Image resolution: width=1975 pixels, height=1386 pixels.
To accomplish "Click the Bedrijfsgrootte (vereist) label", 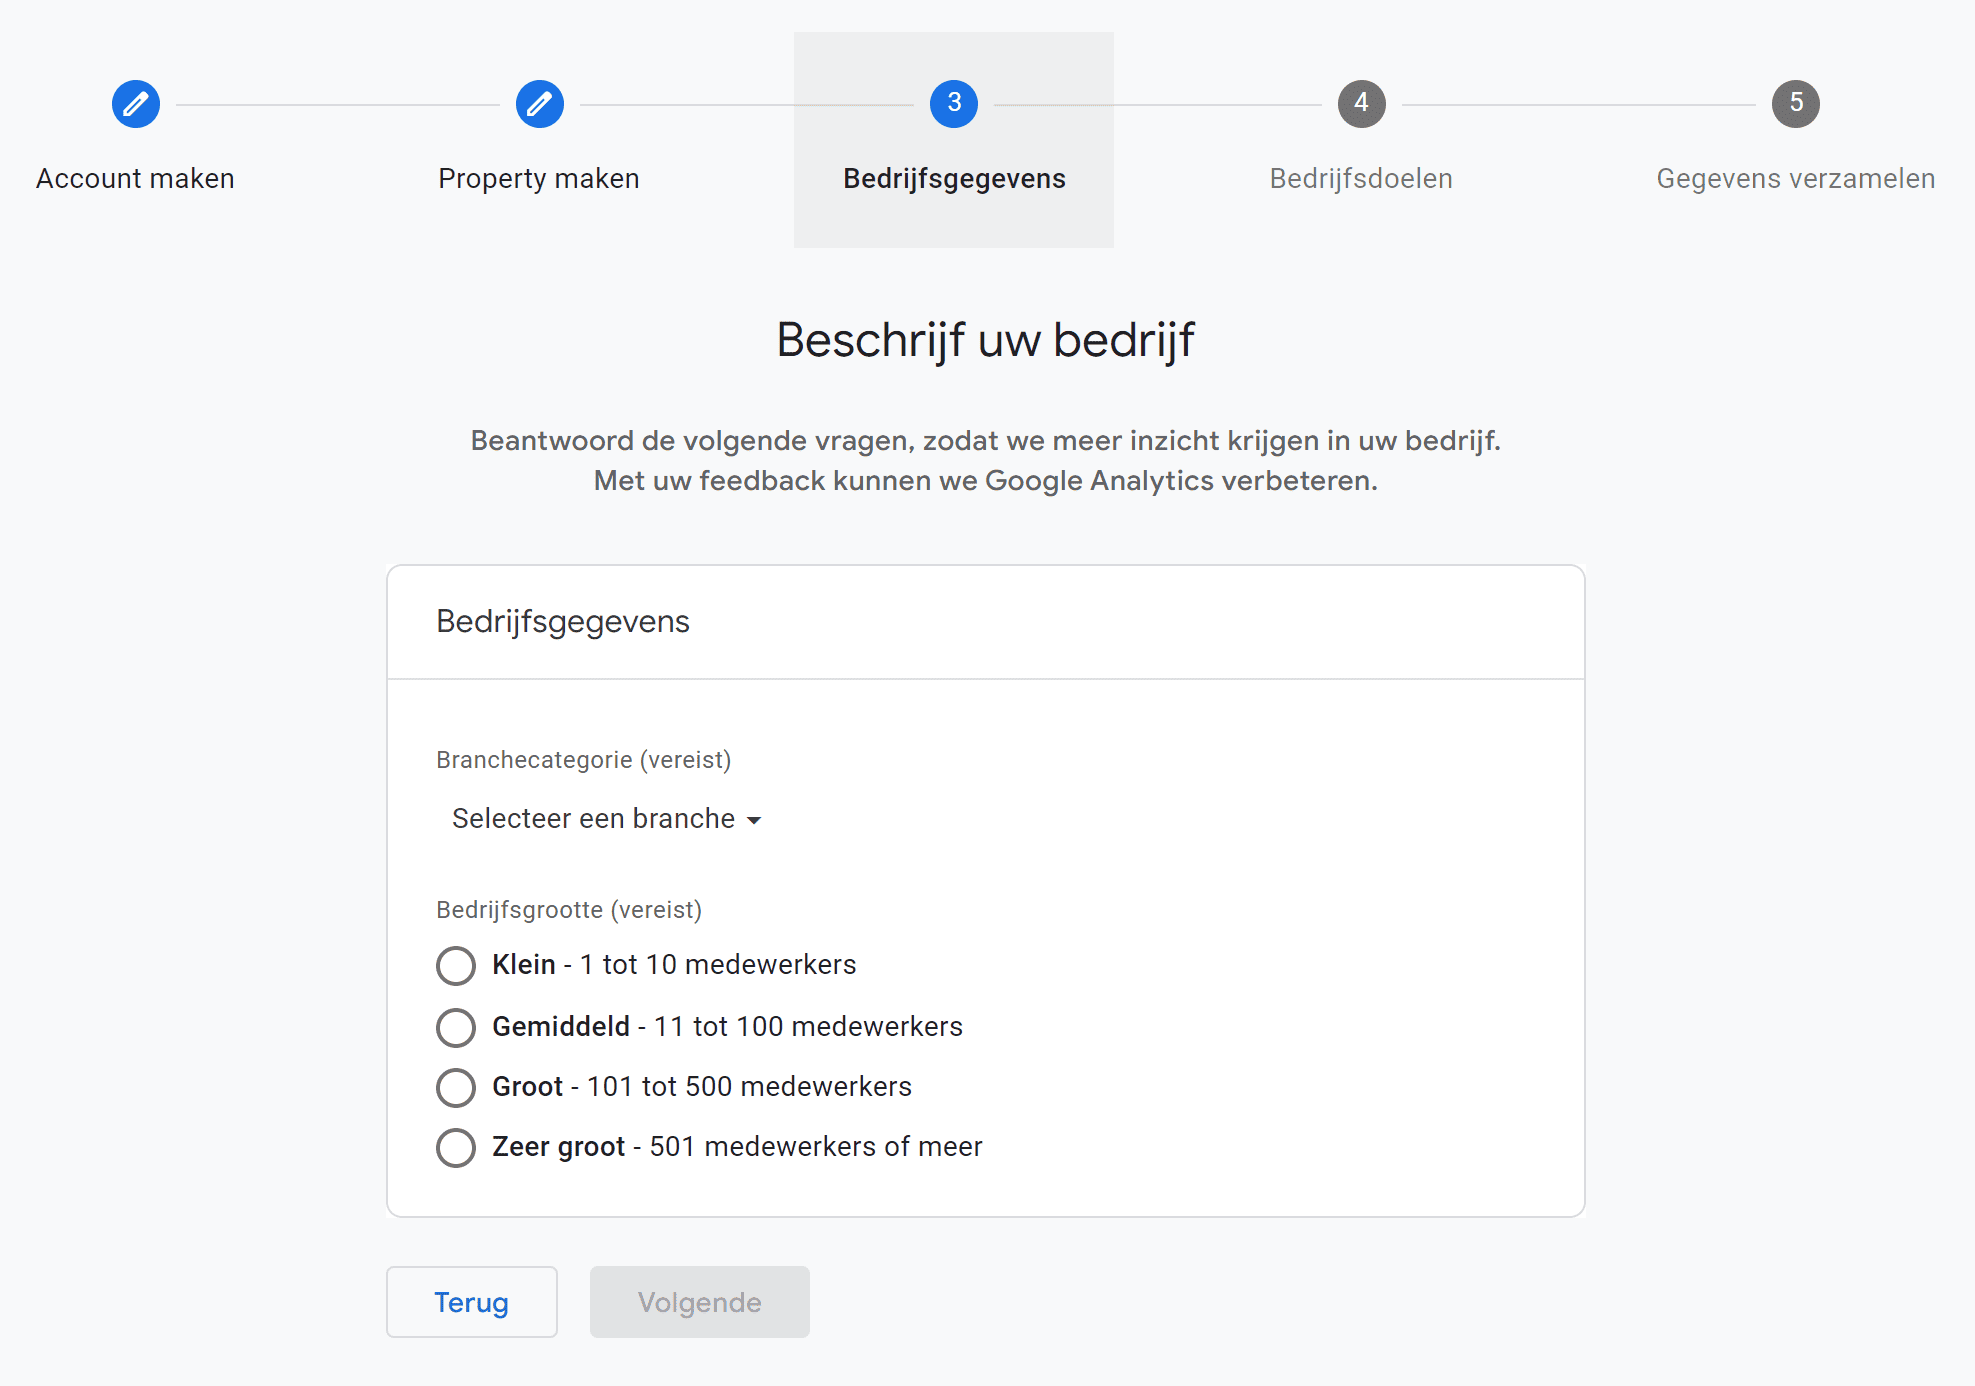I will click(x=568, y=910).
